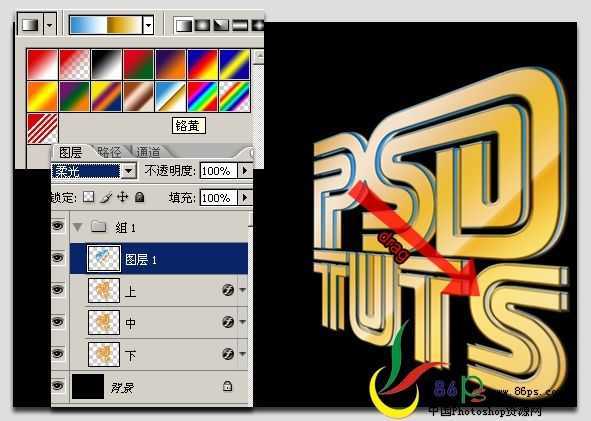Screen dimensions: 591x421
Task: Toggle lock position move icon
Action: 123,197
